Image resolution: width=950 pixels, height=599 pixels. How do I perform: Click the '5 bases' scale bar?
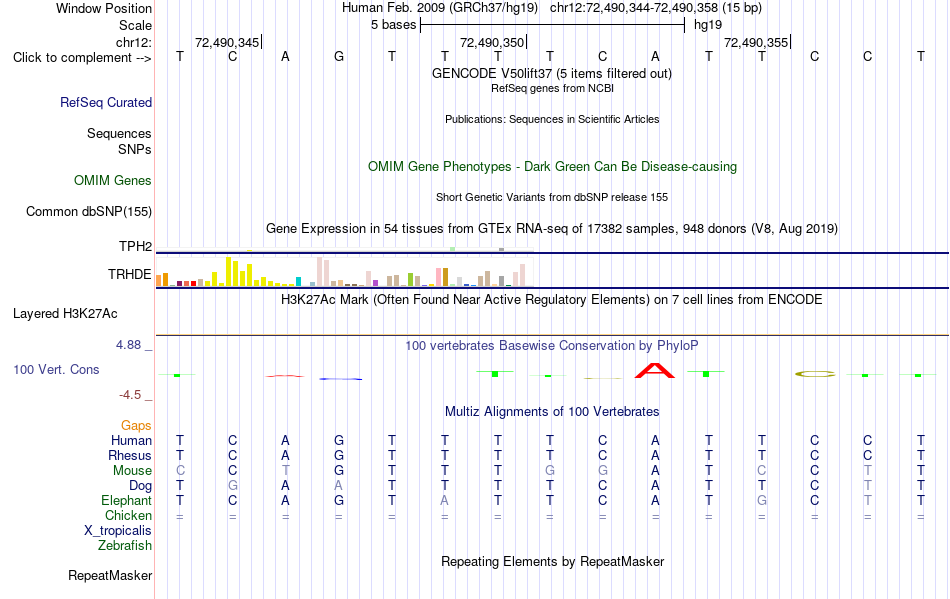pos(553,25)
